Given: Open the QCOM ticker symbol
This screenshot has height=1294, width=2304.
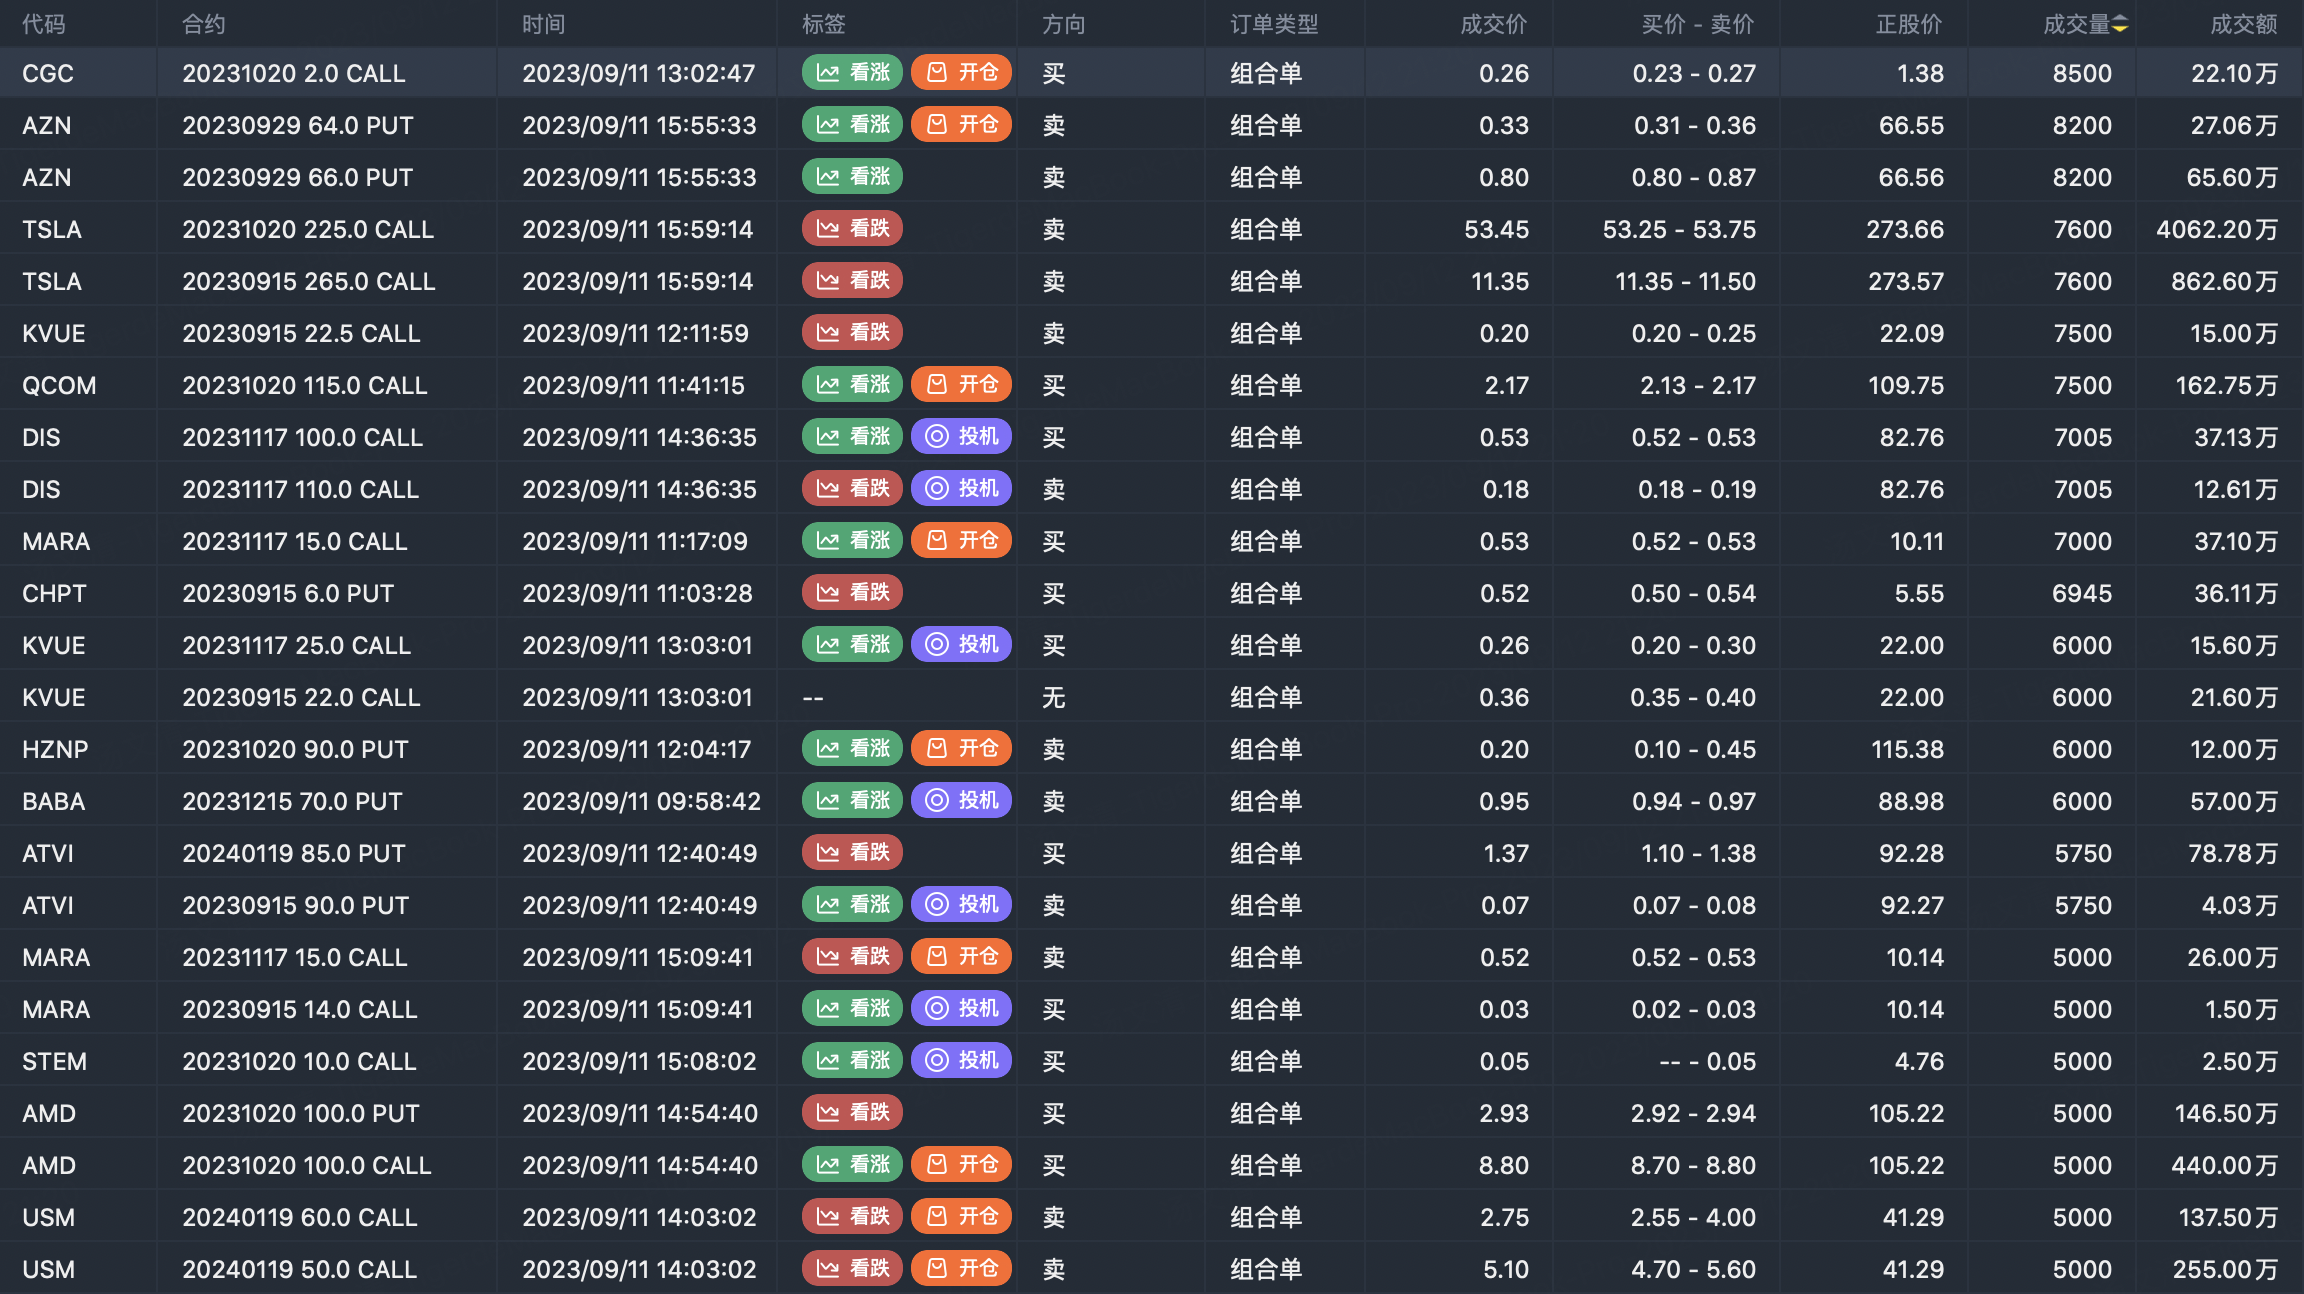Looking at the screenshot, I should coord(59,385).
